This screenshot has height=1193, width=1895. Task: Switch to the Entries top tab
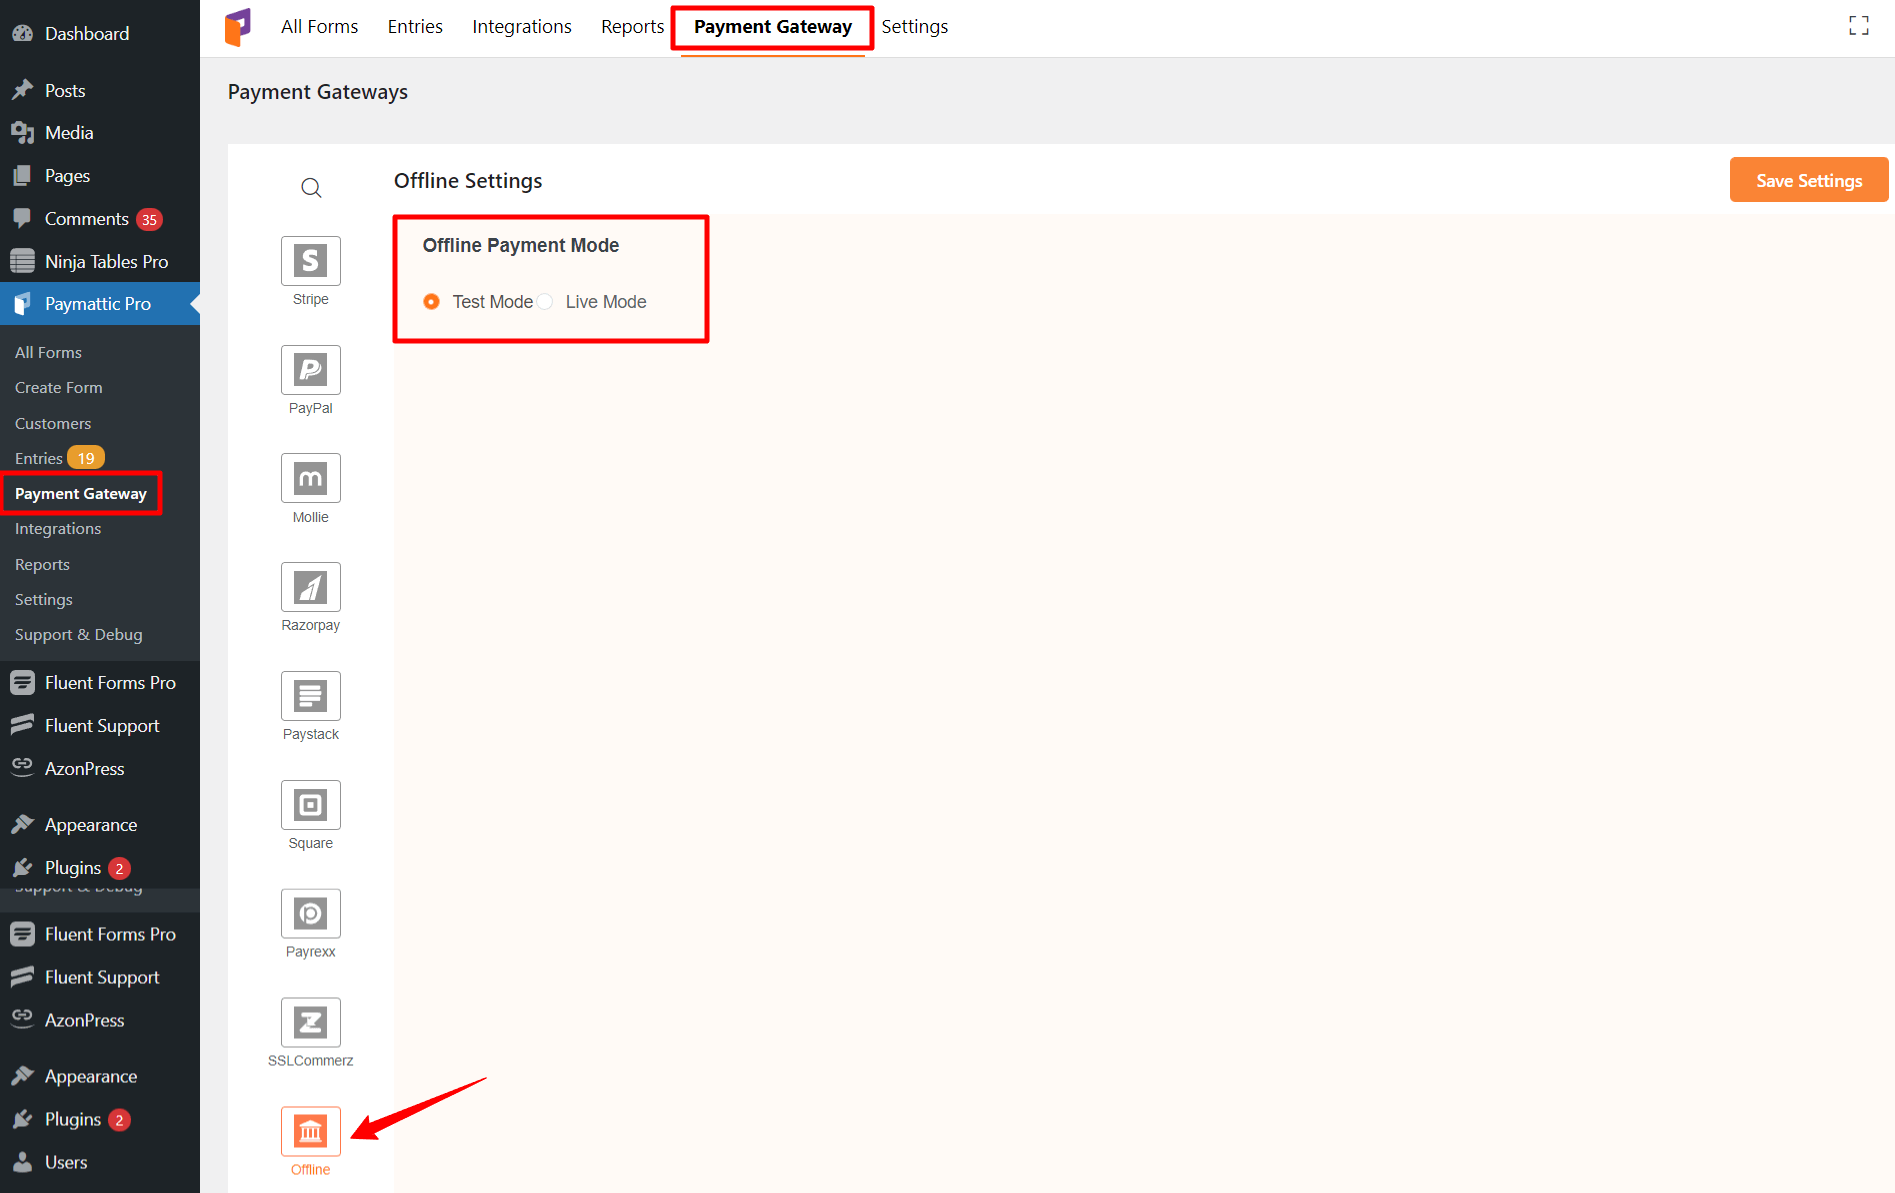[x=415, y=27]
